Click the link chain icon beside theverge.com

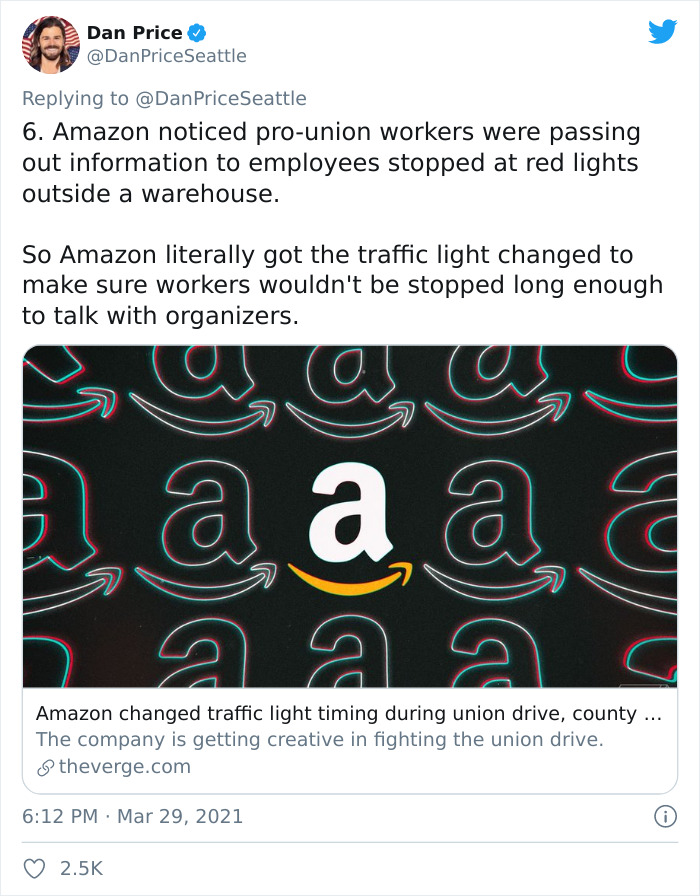pos(44,766)
